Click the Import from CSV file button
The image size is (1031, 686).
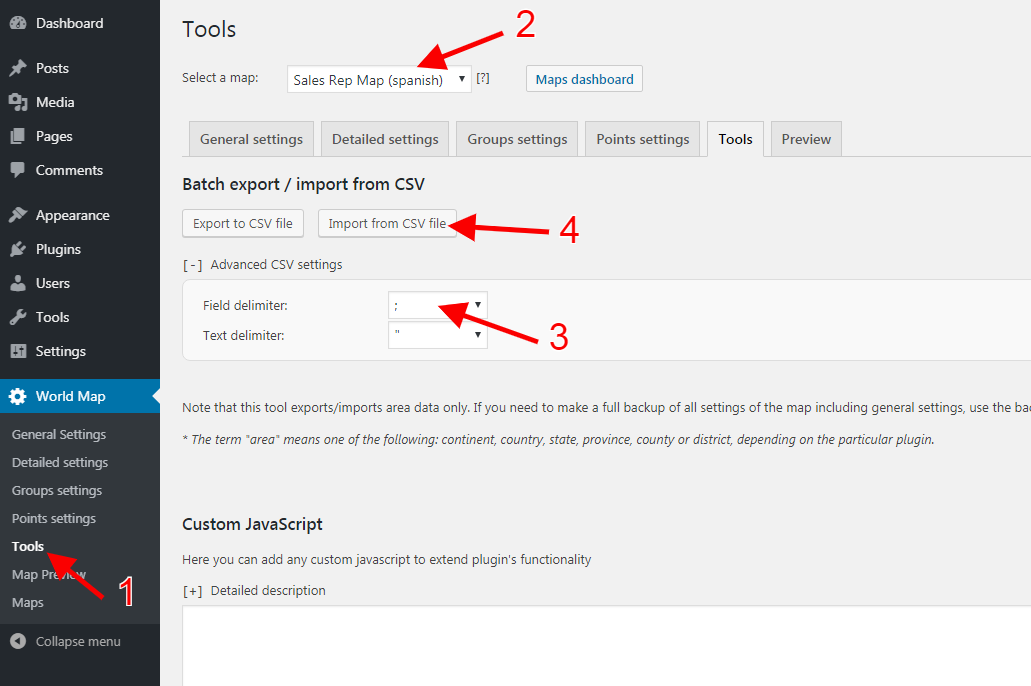coord(387,223)
